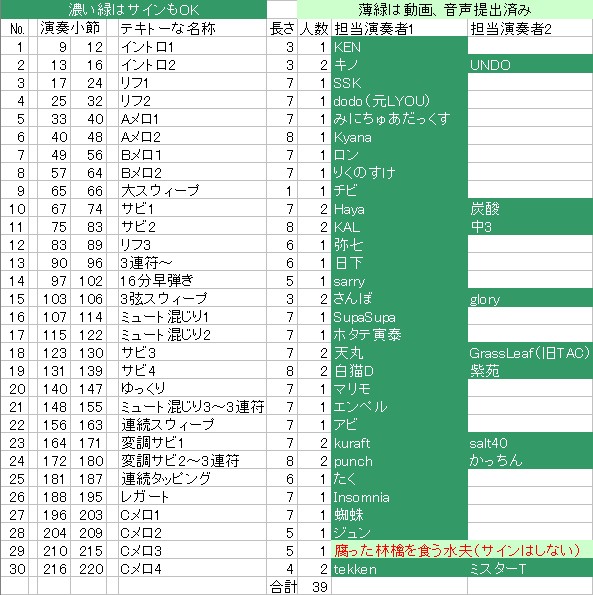Click the チビ performer cell
This screenshot has height=595, width=593.
tap(400, 191)
